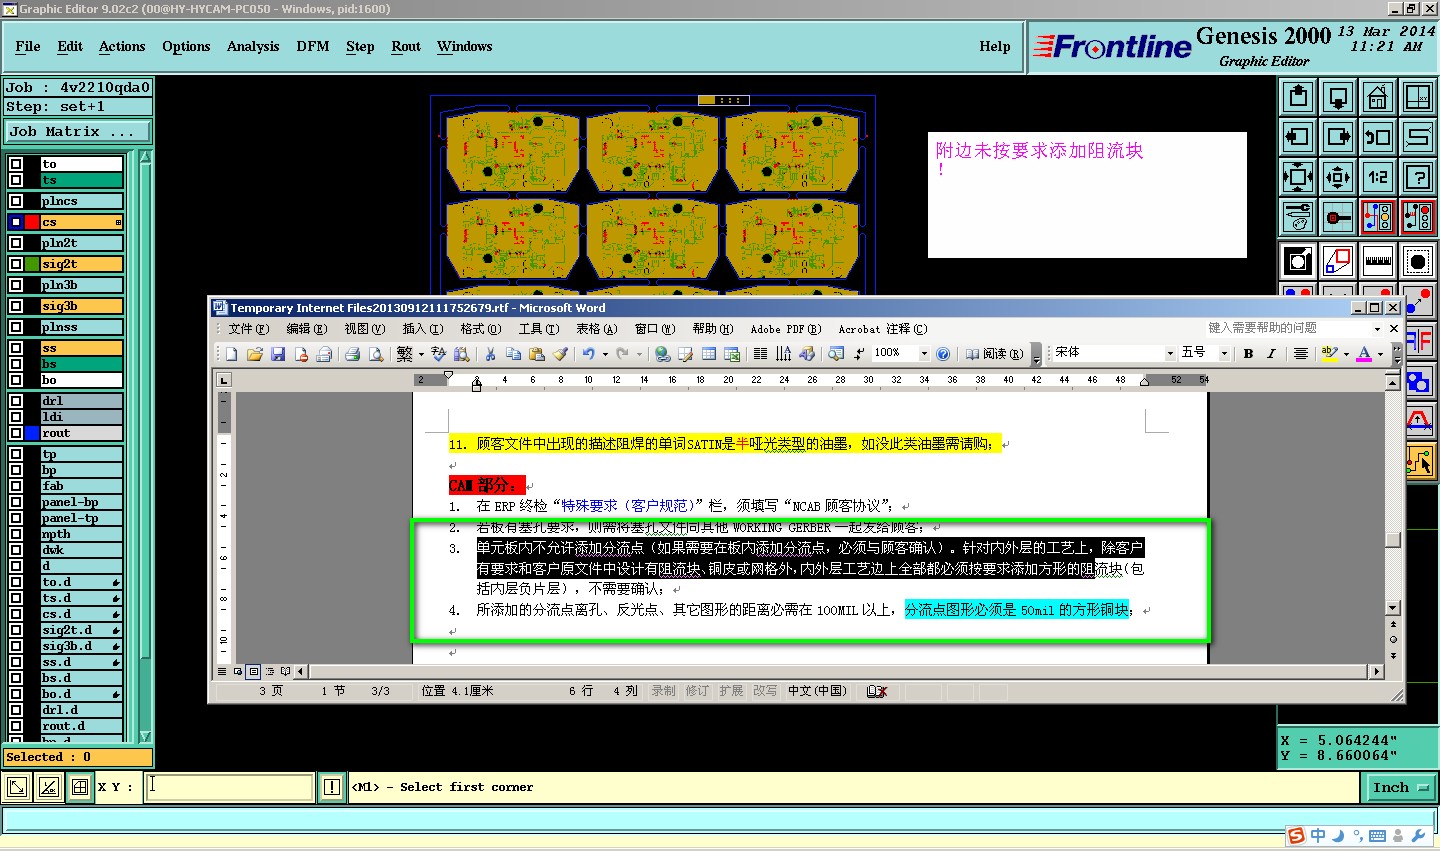This screenshot has height=851, width=1440.
Task: Click Format Painter brush icon in Word
Action: pos(560,354)
